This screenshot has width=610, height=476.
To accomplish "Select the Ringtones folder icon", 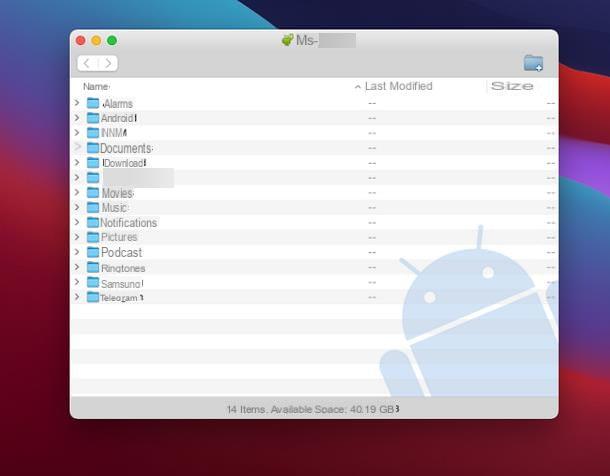I will [x=93, y=267].
